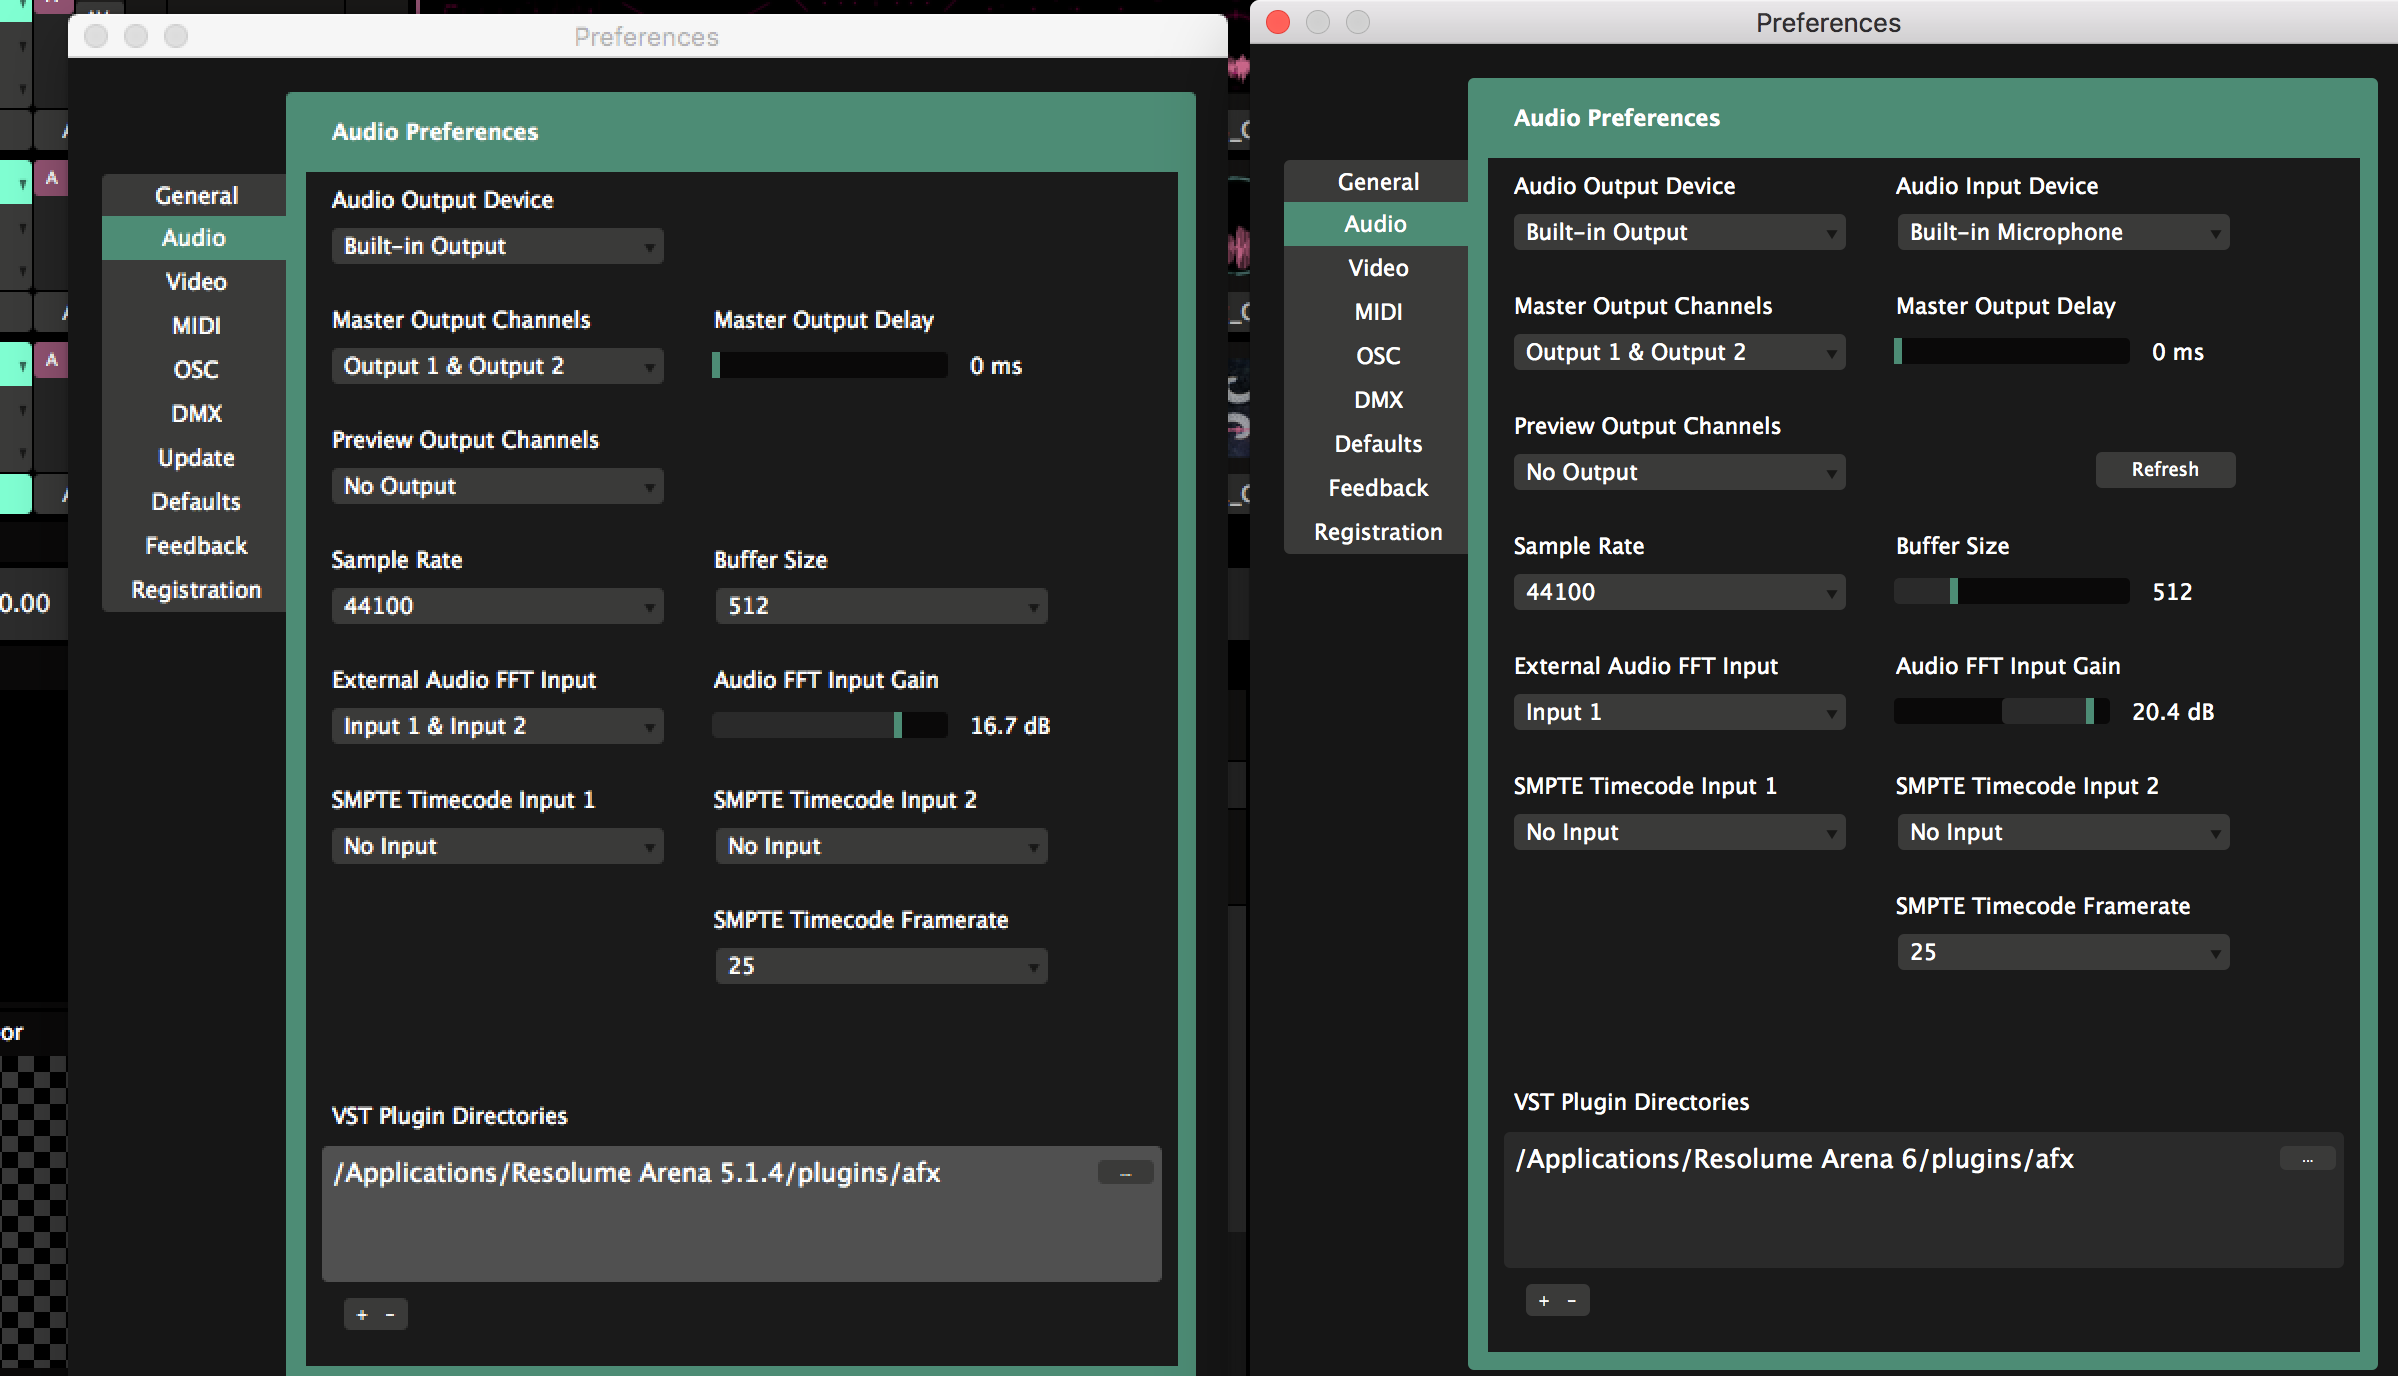Viewport: 2398px width, 1376px height.
Task: Open the Built-in Microphone input device dropdown
Action: pos(2062,232)
